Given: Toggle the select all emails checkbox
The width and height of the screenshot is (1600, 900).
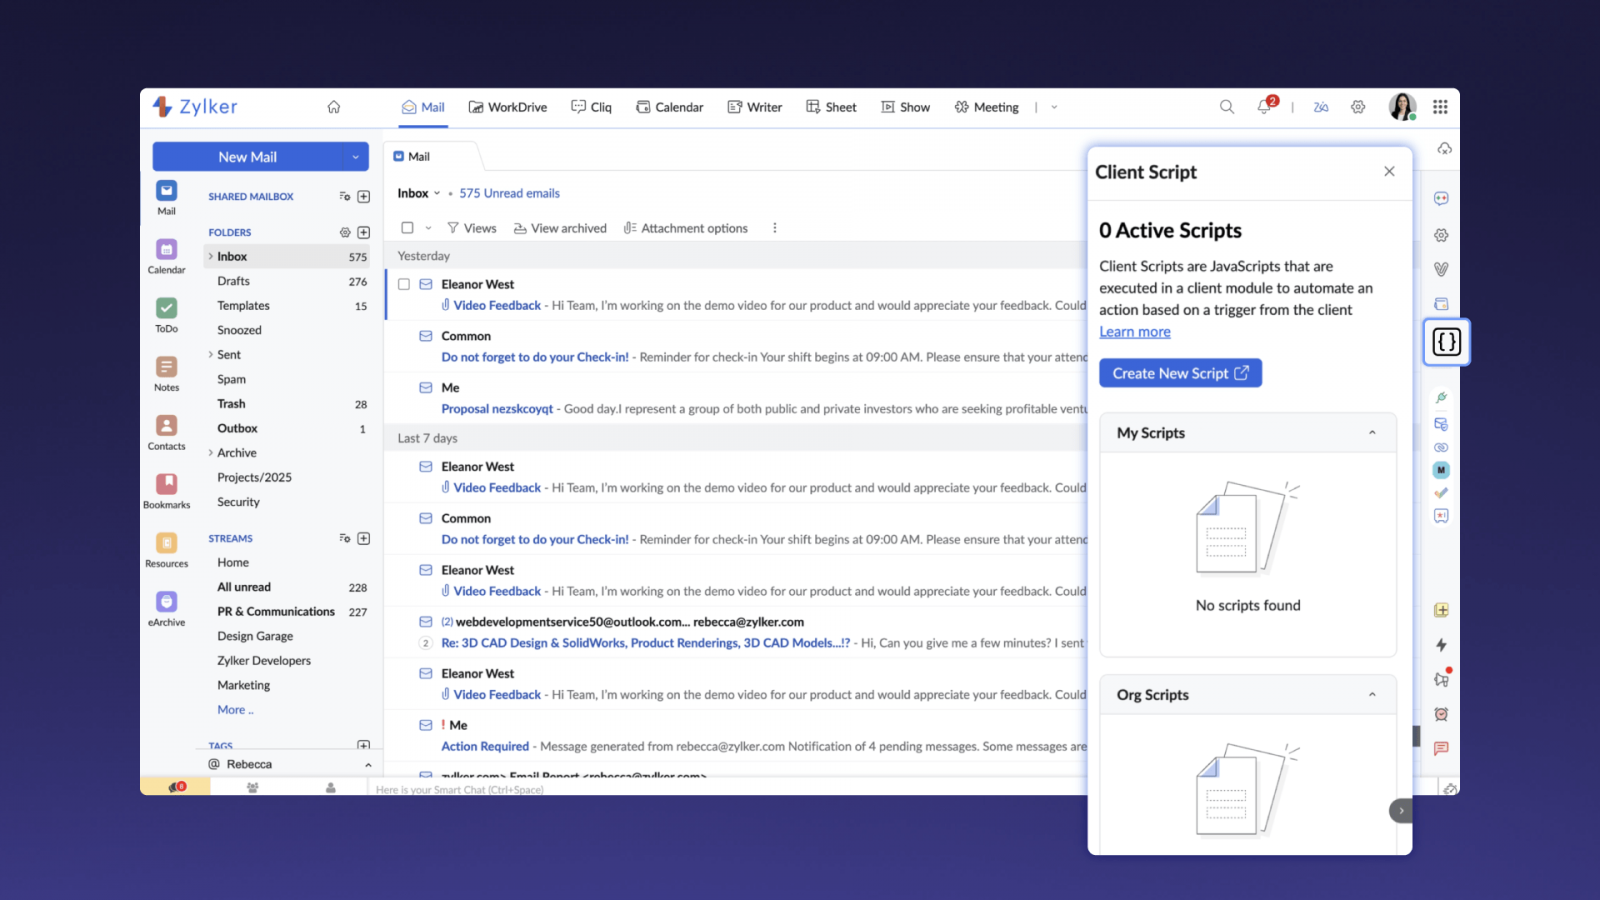Looking at the screenshot, I should coord(407,228).
